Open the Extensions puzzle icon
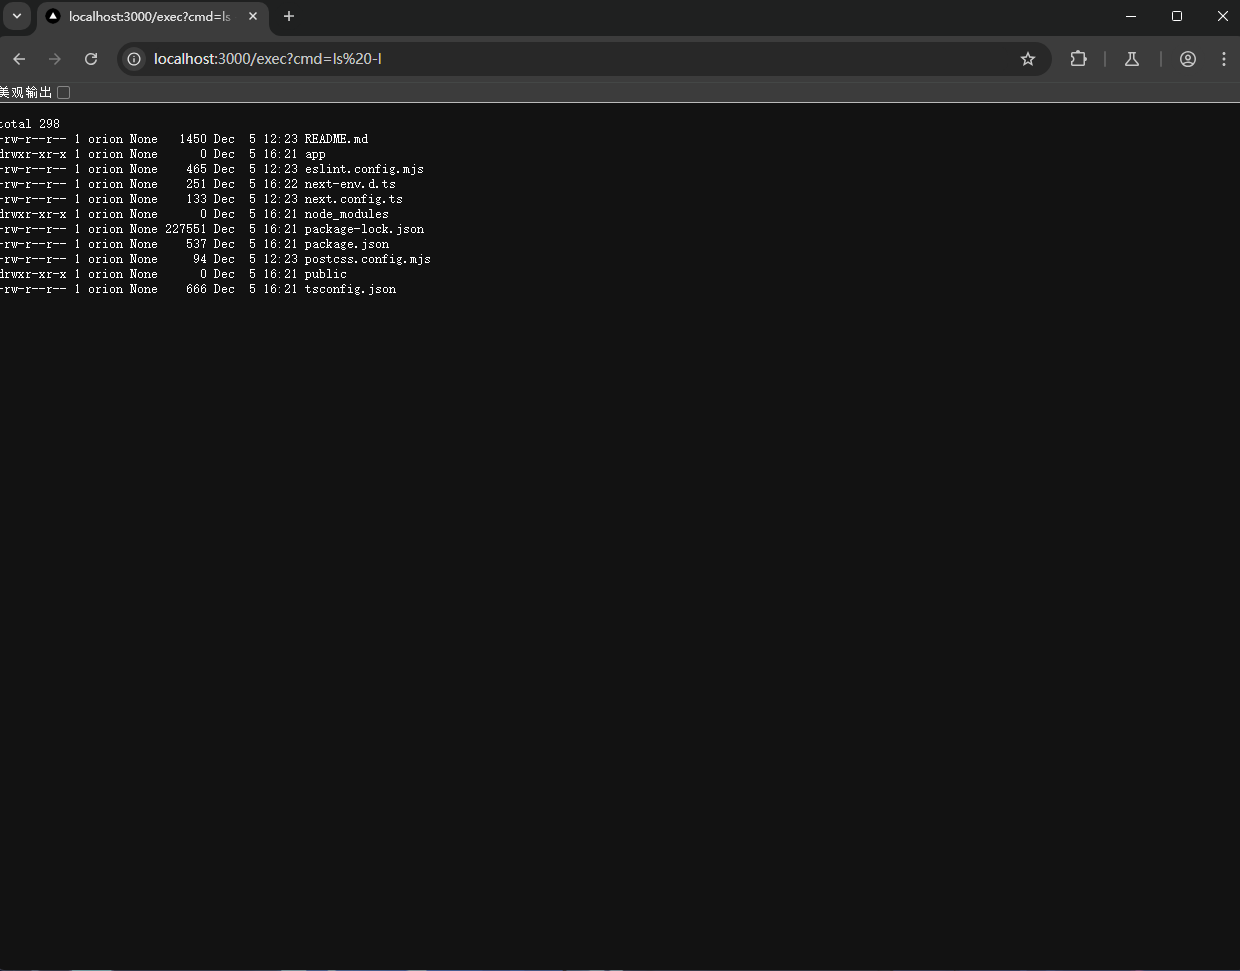The height and width of the screenshot is (971, 1240). point(1078,59)
